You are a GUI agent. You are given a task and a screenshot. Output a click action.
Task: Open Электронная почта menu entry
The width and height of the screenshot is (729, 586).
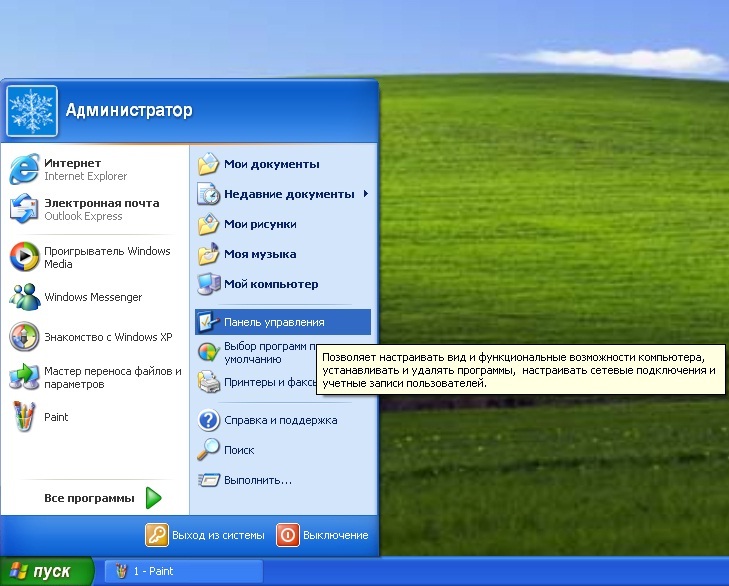[x=96, y=209]
